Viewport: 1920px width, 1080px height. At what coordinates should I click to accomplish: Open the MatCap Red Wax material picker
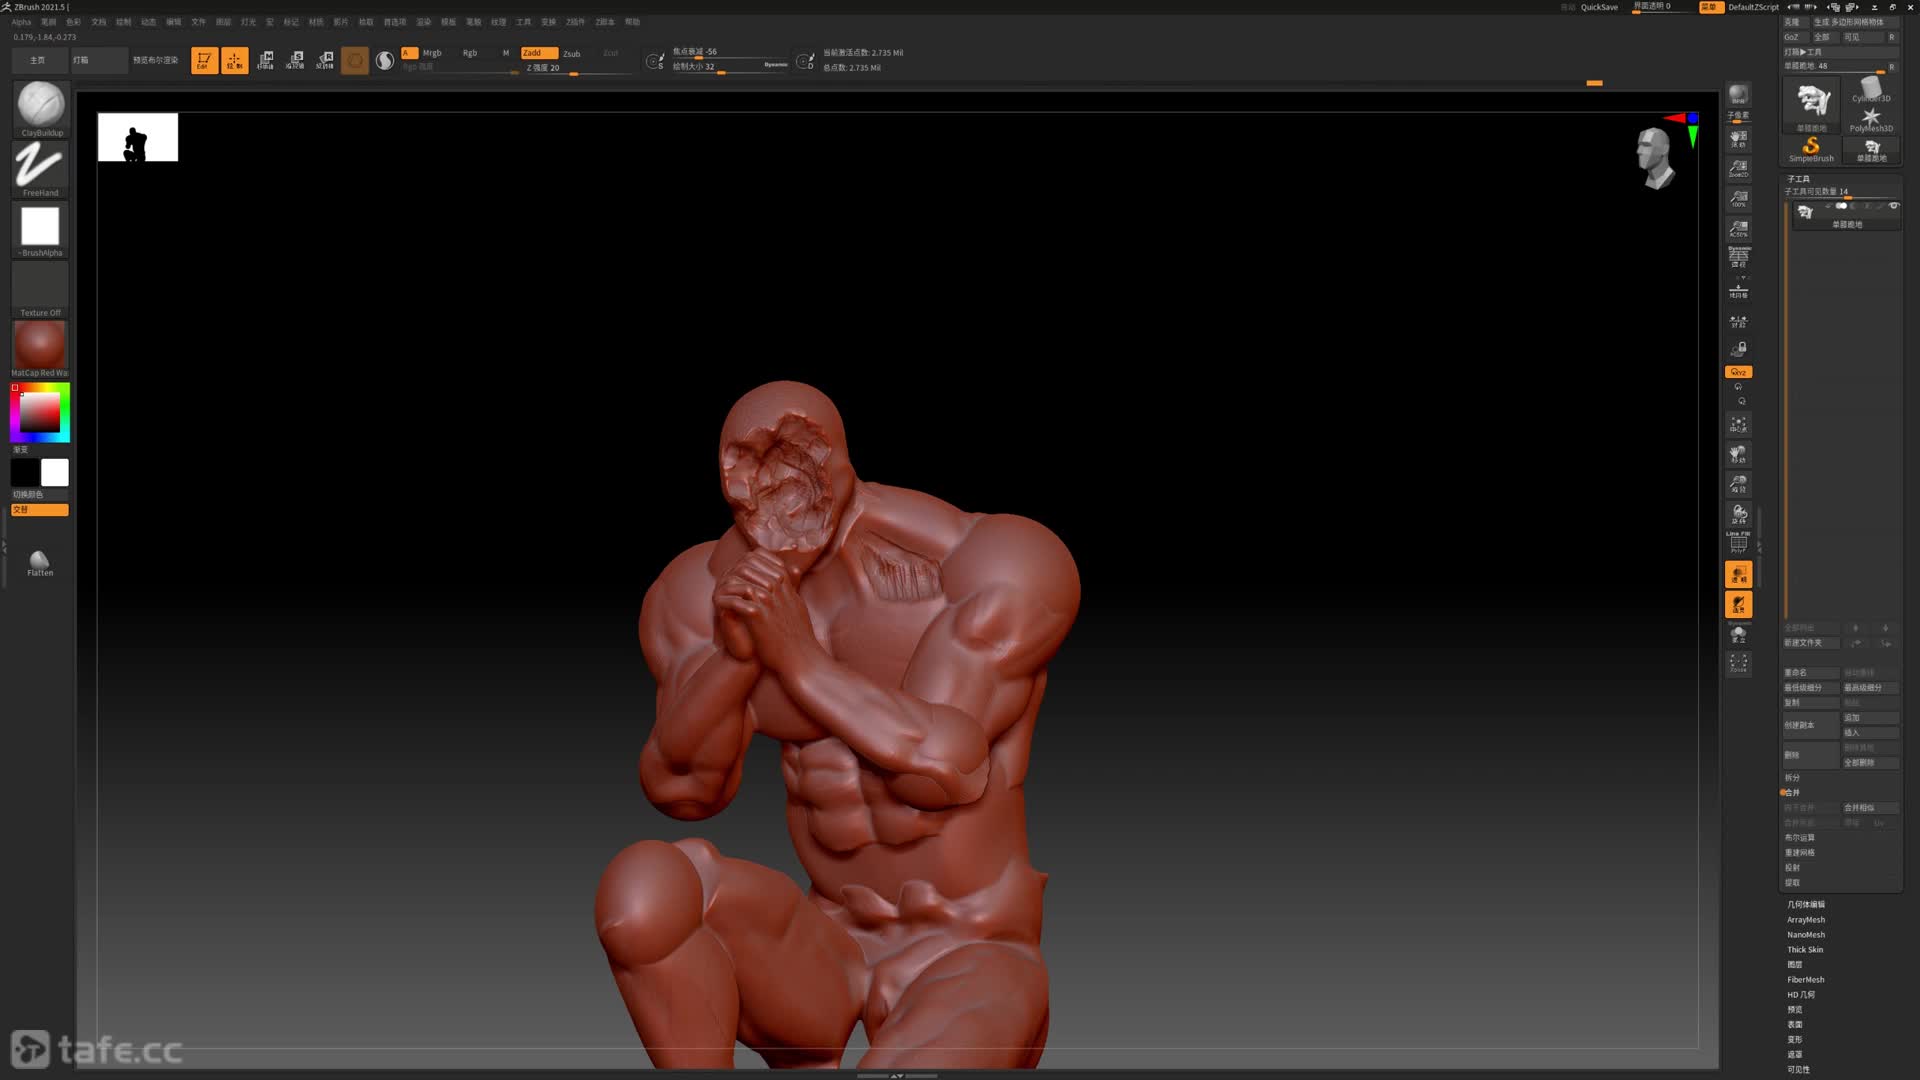(x=40, y=349)
